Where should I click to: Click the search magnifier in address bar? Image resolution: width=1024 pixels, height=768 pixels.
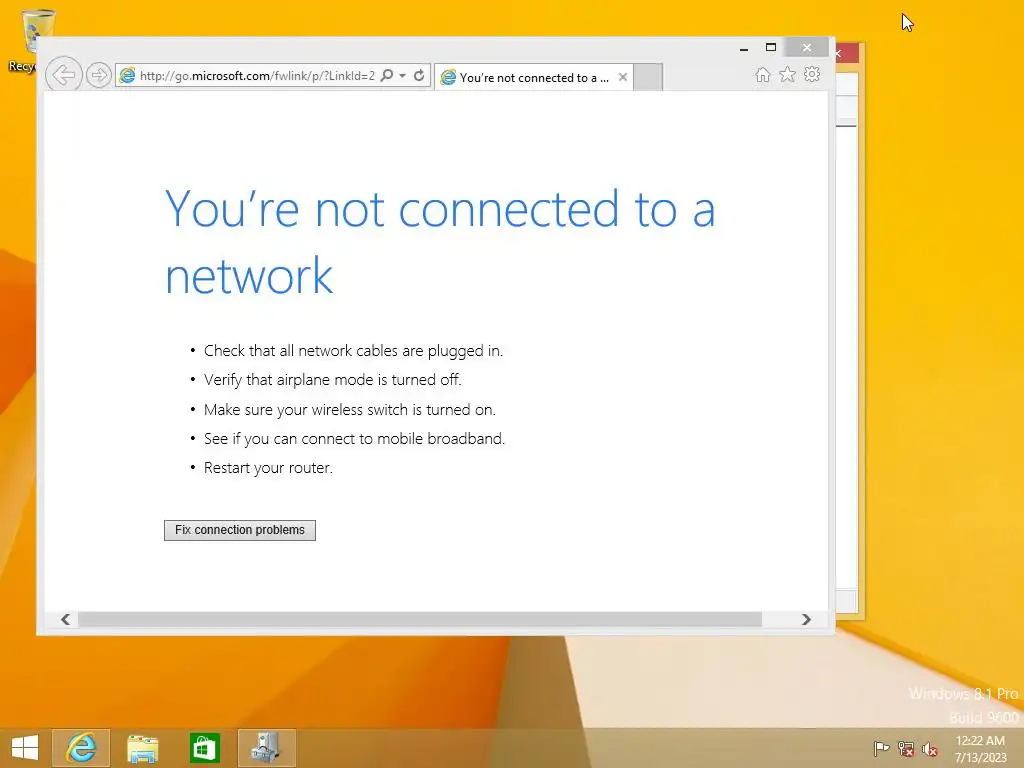click(387, 76)
